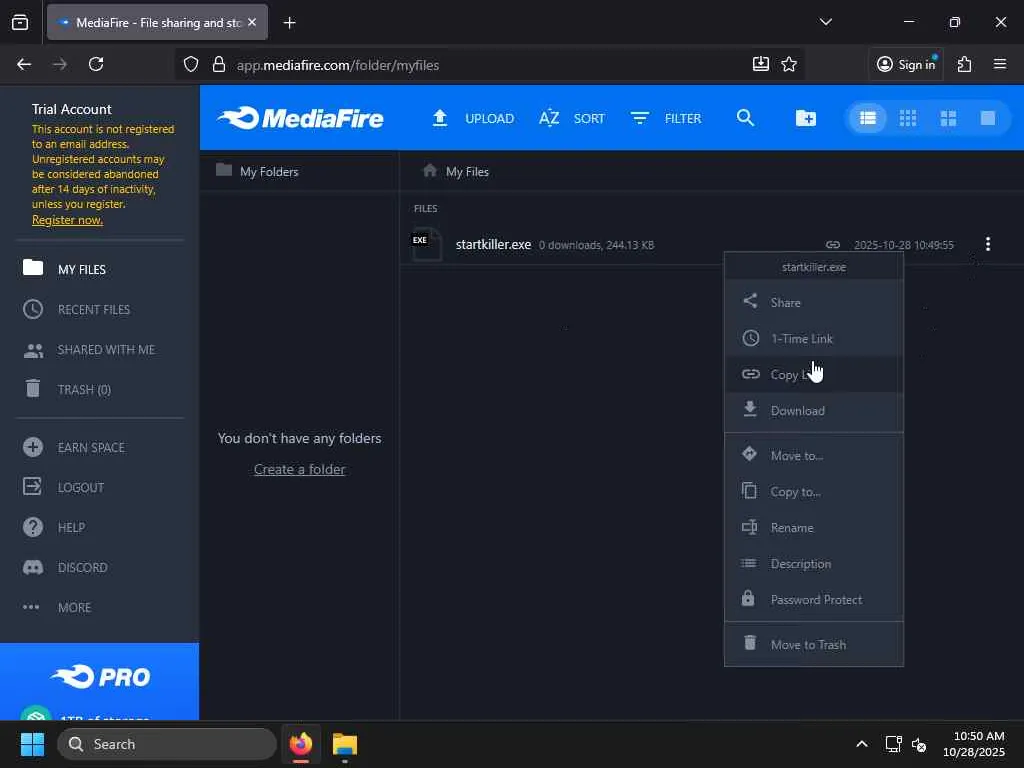Click the My Folders header
Viewport: 1024px width, 768px height.
pyautogui.click(x=257, y=171)
